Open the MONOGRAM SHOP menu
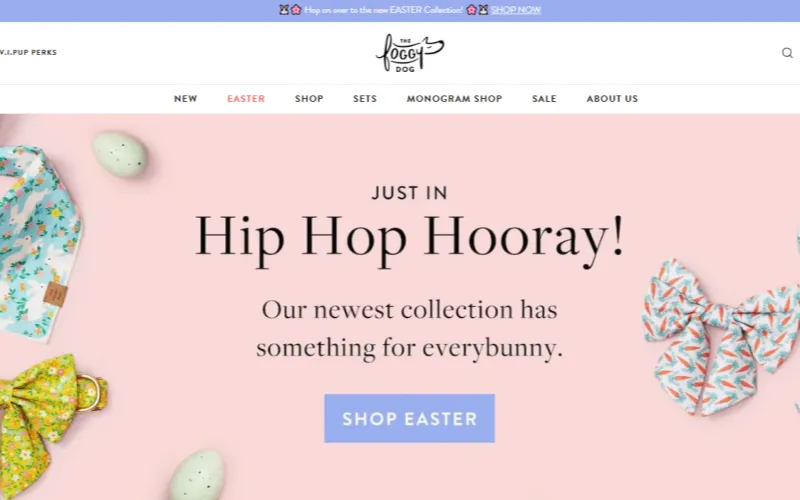The height and width of the screenshot is (500, 800). tap(454, 98)
